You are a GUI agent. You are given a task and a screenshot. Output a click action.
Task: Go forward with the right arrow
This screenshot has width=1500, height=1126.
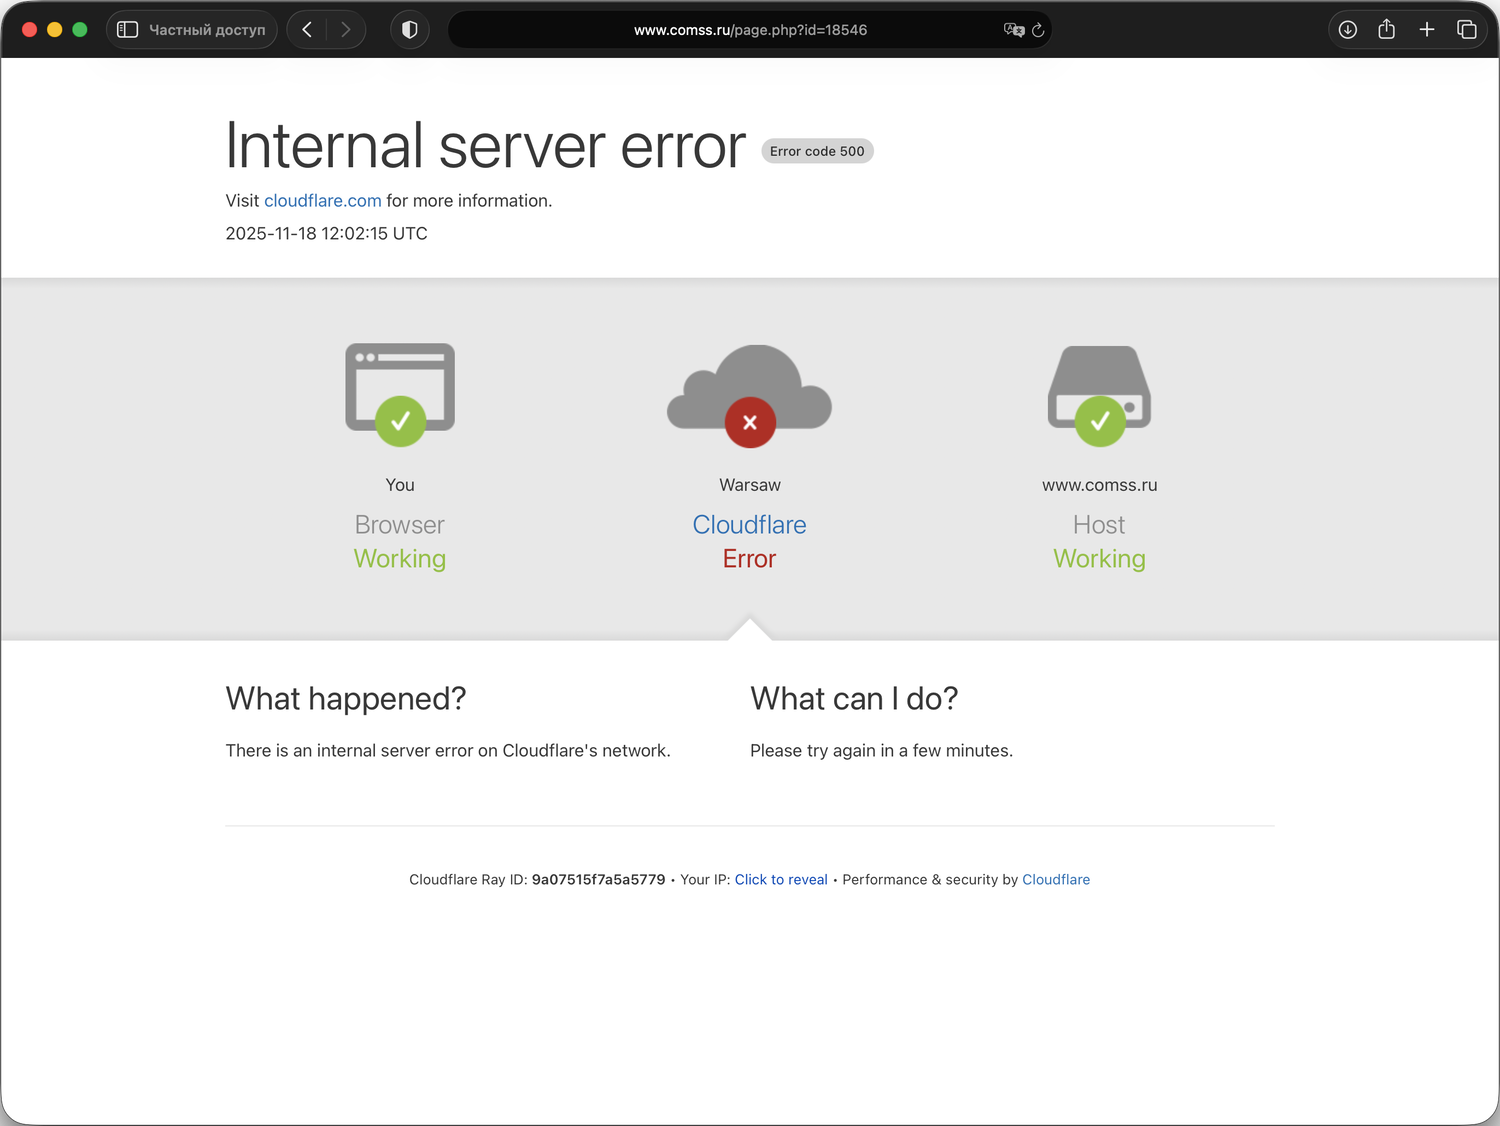(x=346, y=30)
